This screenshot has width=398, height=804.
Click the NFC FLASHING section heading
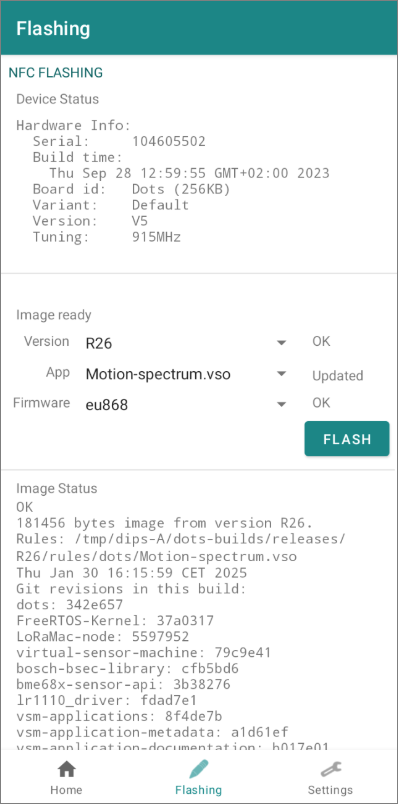pyautogui.click(x=55, y=73)
